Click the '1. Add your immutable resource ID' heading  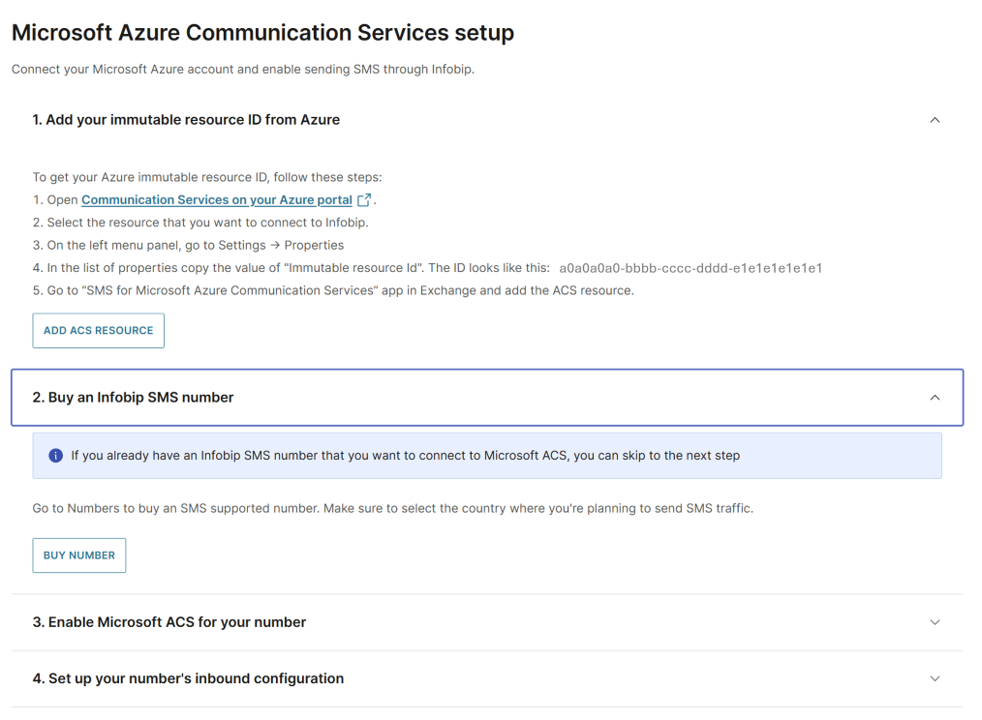pyautogui.click(x=186, y=120)
